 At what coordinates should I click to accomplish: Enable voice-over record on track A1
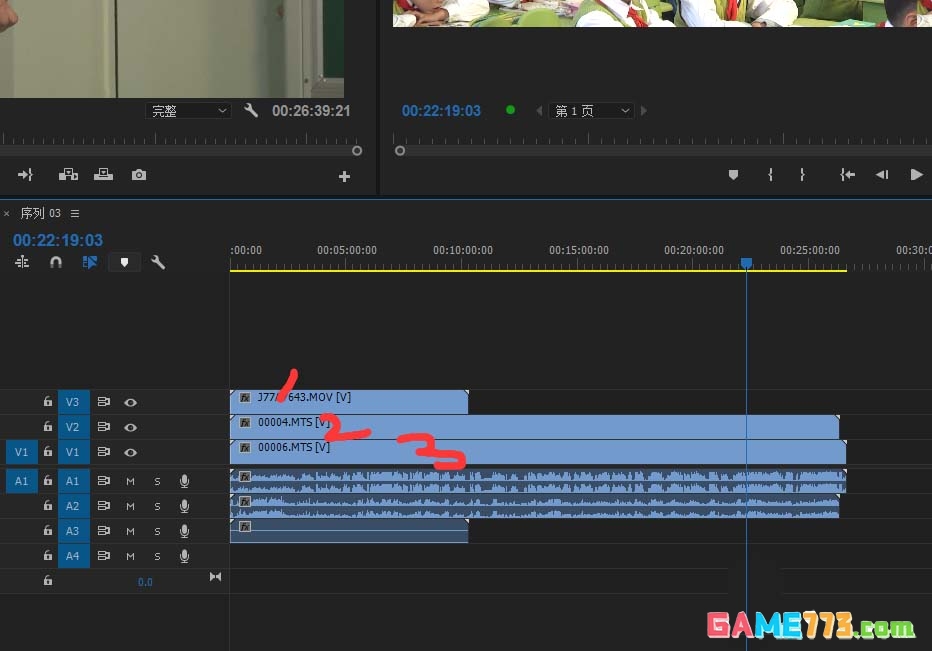coord(185,481)
